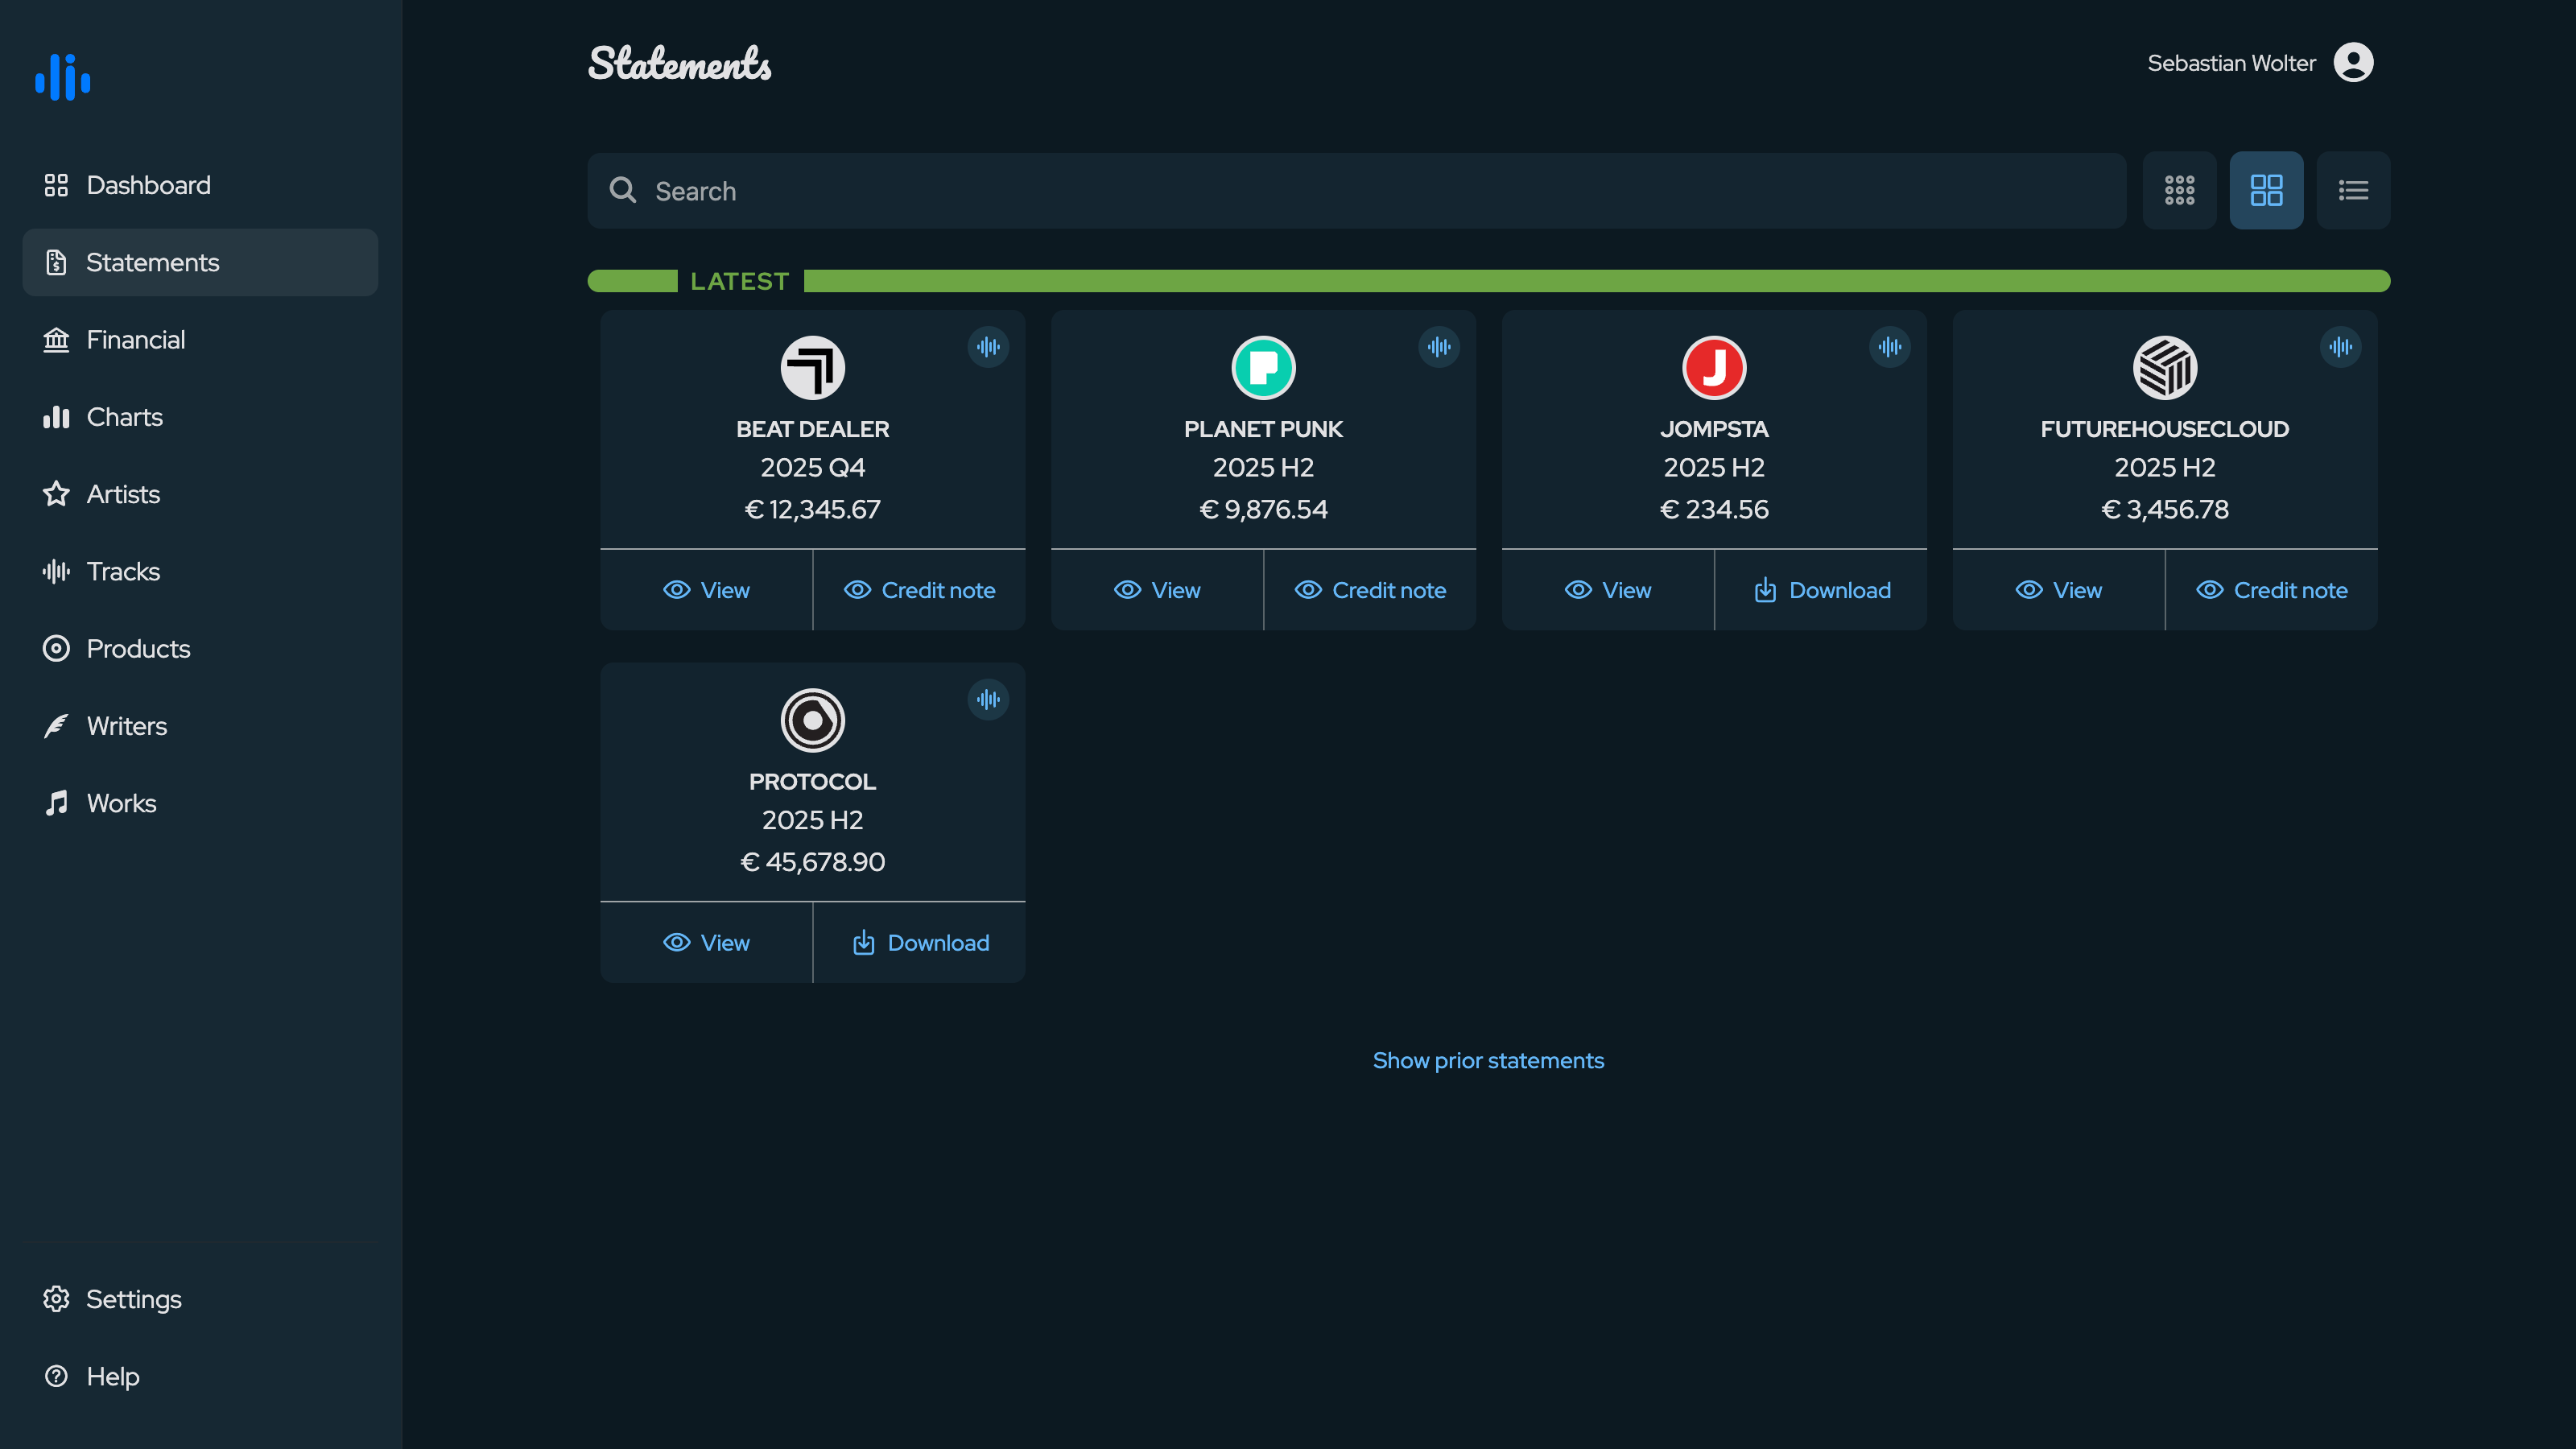Click the waveform icon on Protocol card
Viewport: 2576px width, 1449px height.
(x=988, y=700)
